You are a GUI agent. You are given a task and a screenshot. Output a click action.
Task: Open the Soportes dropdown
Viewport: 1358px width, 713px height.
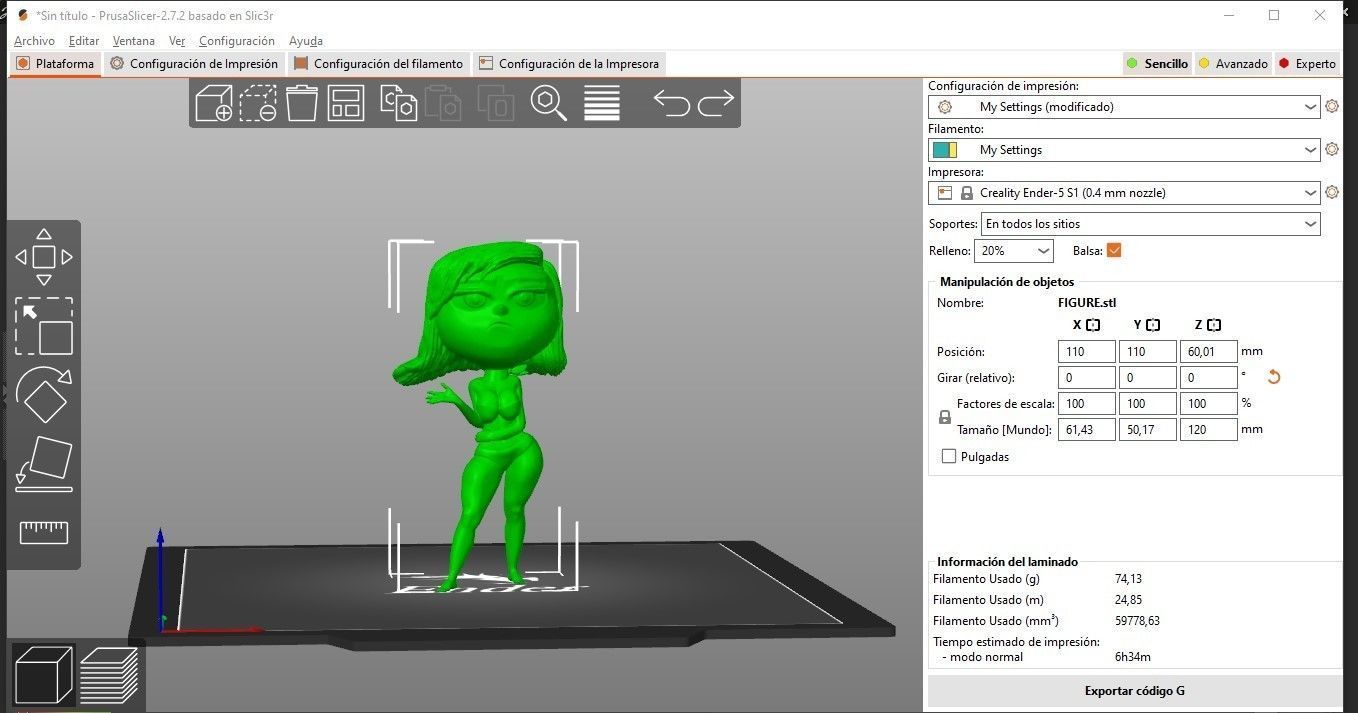1150,224
